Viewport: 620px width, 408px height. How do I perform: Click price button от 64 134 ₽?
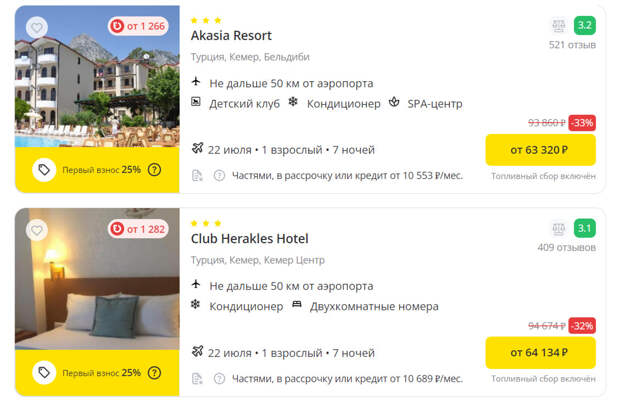tap(540, 353)
